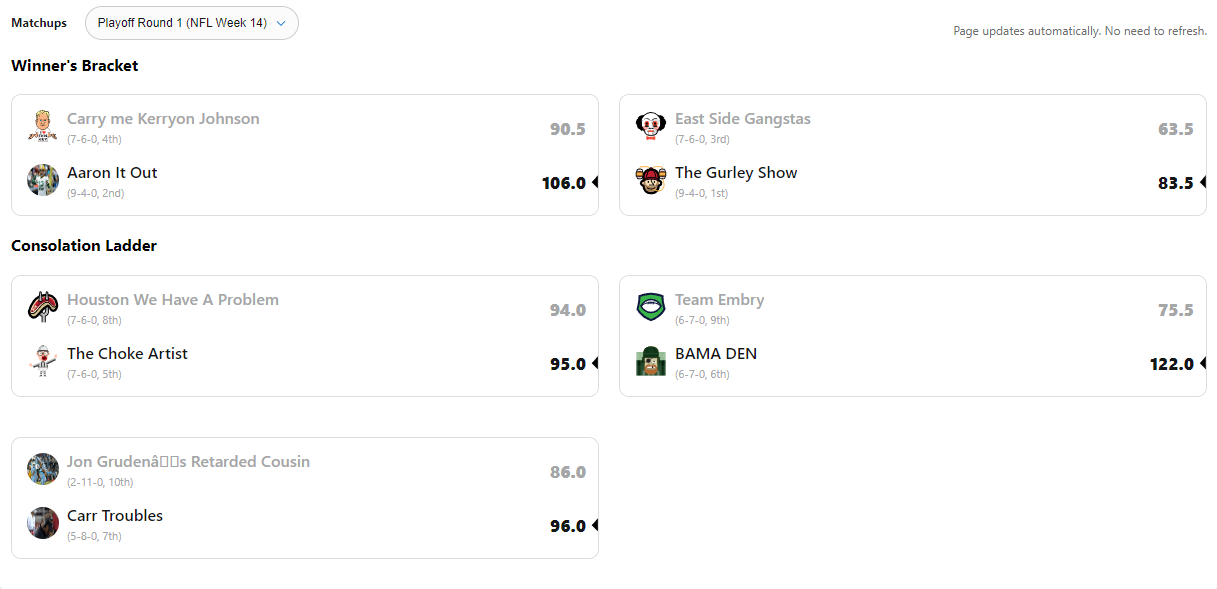Image resolution: width=1217 pixels, height=589 pixels.
Task: Open East Side Gangstas team link
Action: (x=743, y=119)
